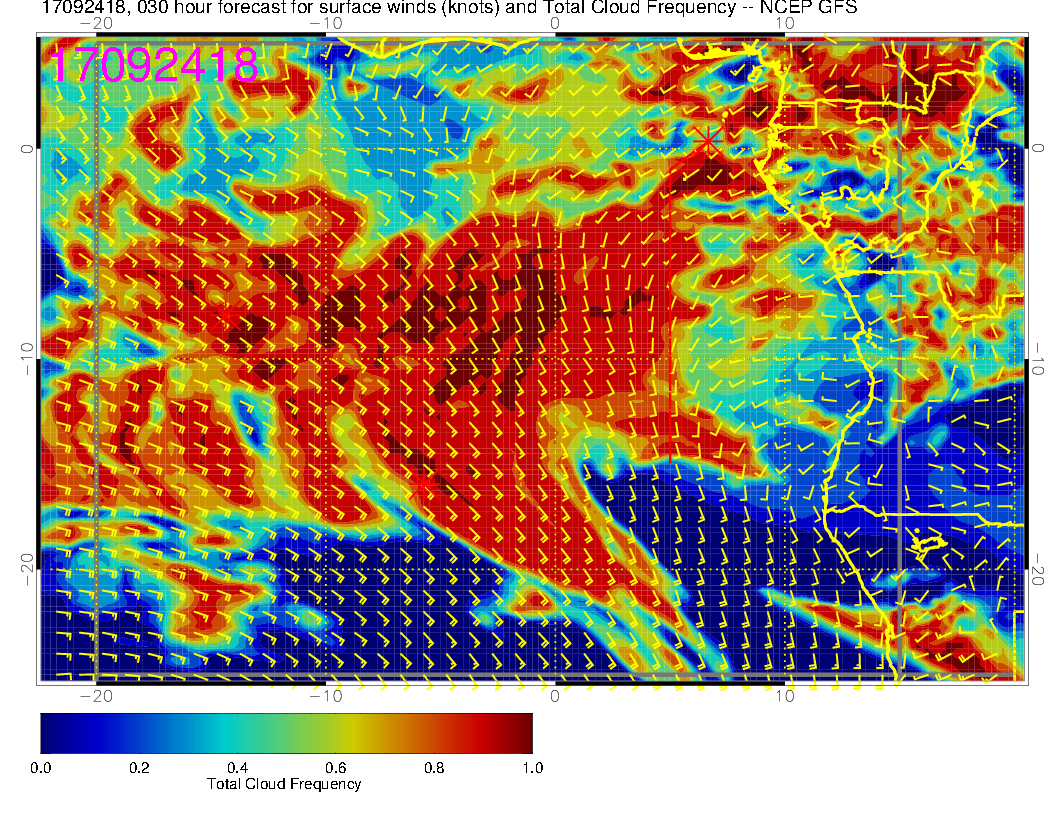The height and width of the screenshot is (816, 1056).
Task: Pick the cyan section of the colorbar
Action: click(230, 732)
